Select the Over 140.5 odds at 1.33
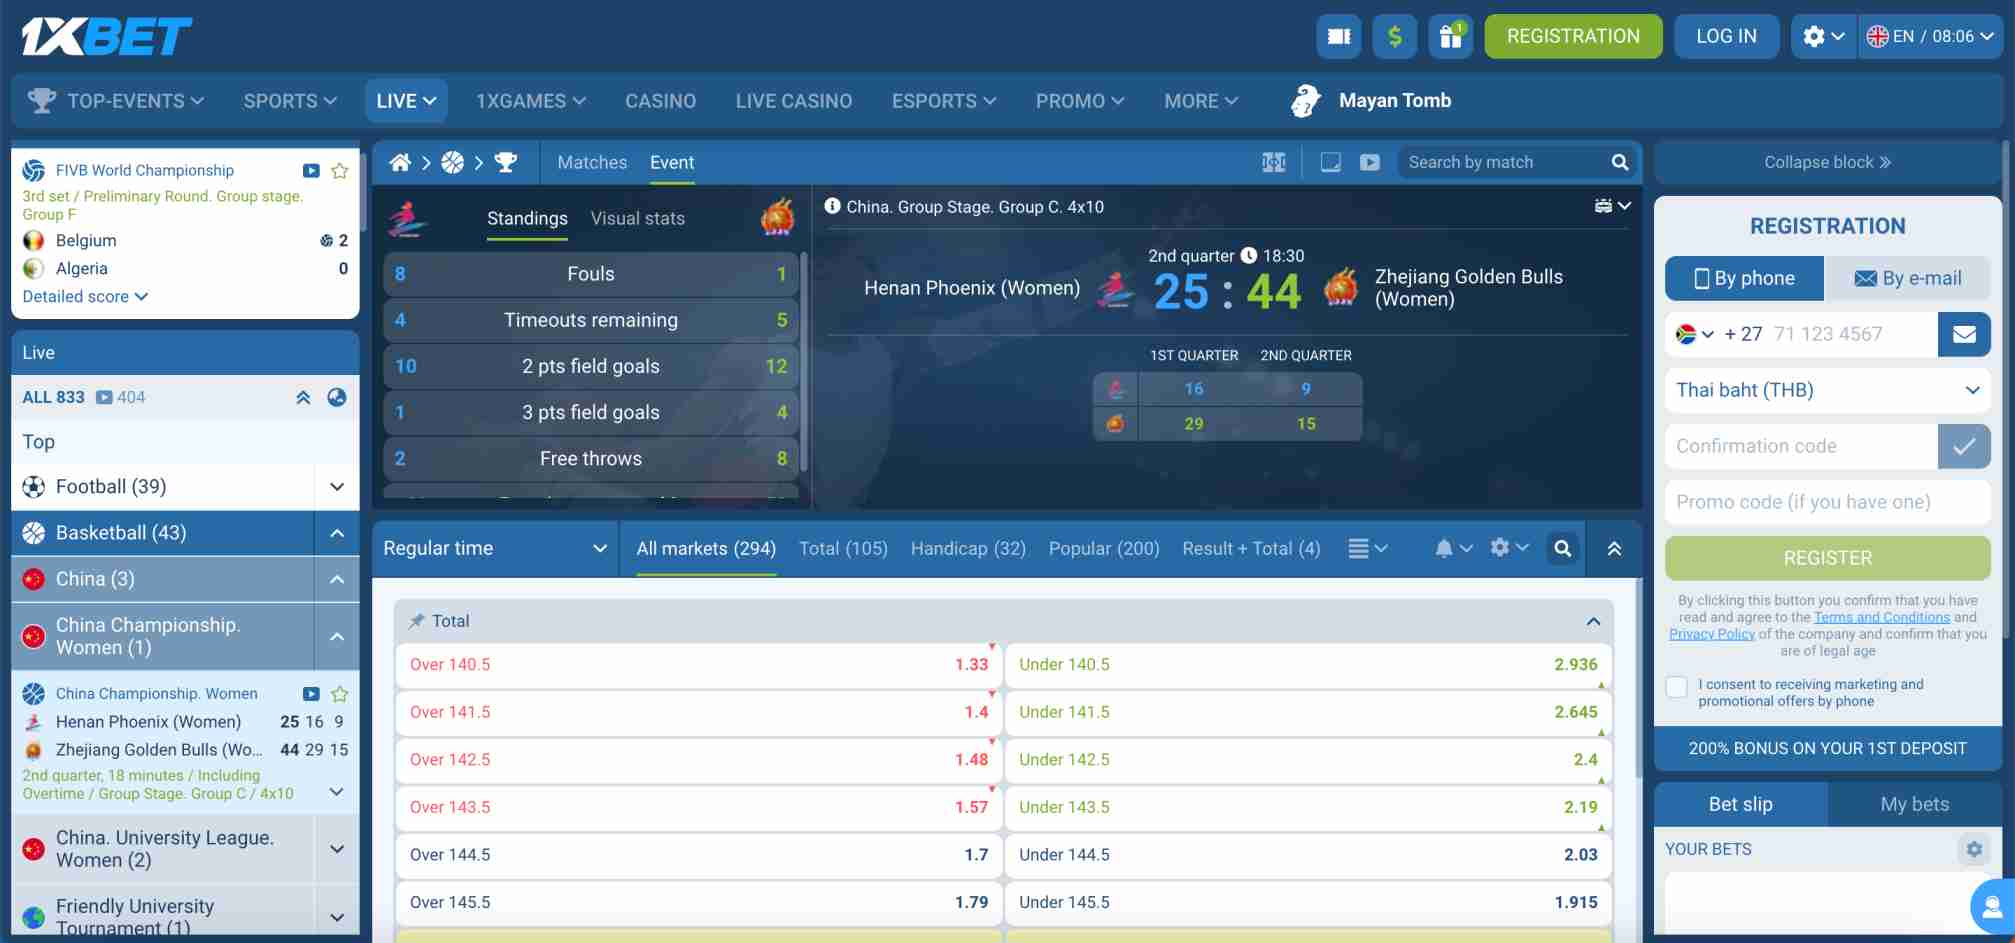The height and width of the screenshot is (943, 2015). point(697,664)
